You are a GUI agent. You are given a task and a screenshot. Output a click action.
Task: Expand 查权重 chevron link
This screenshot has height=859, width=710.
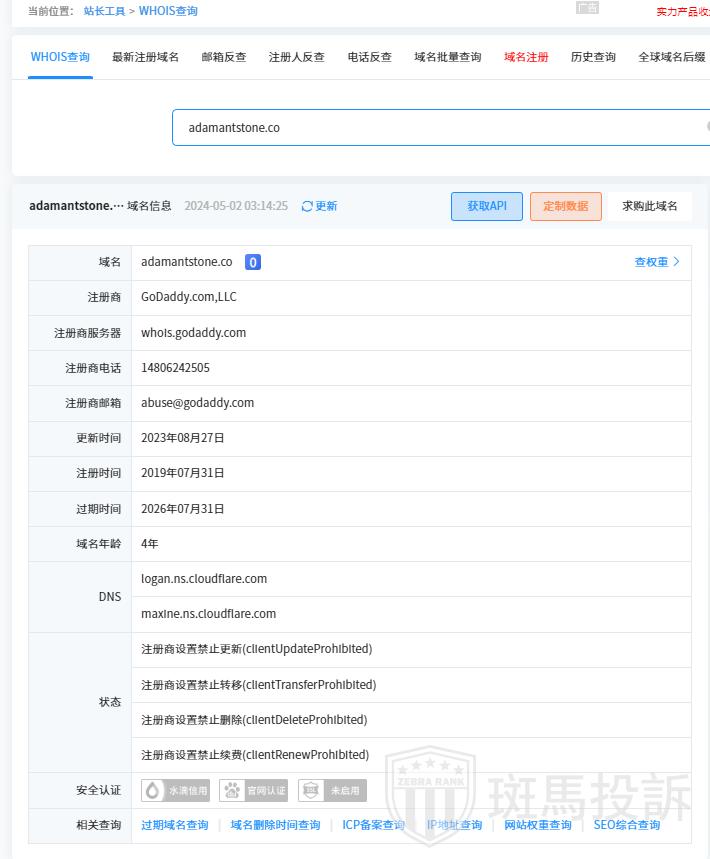point(657,262)
